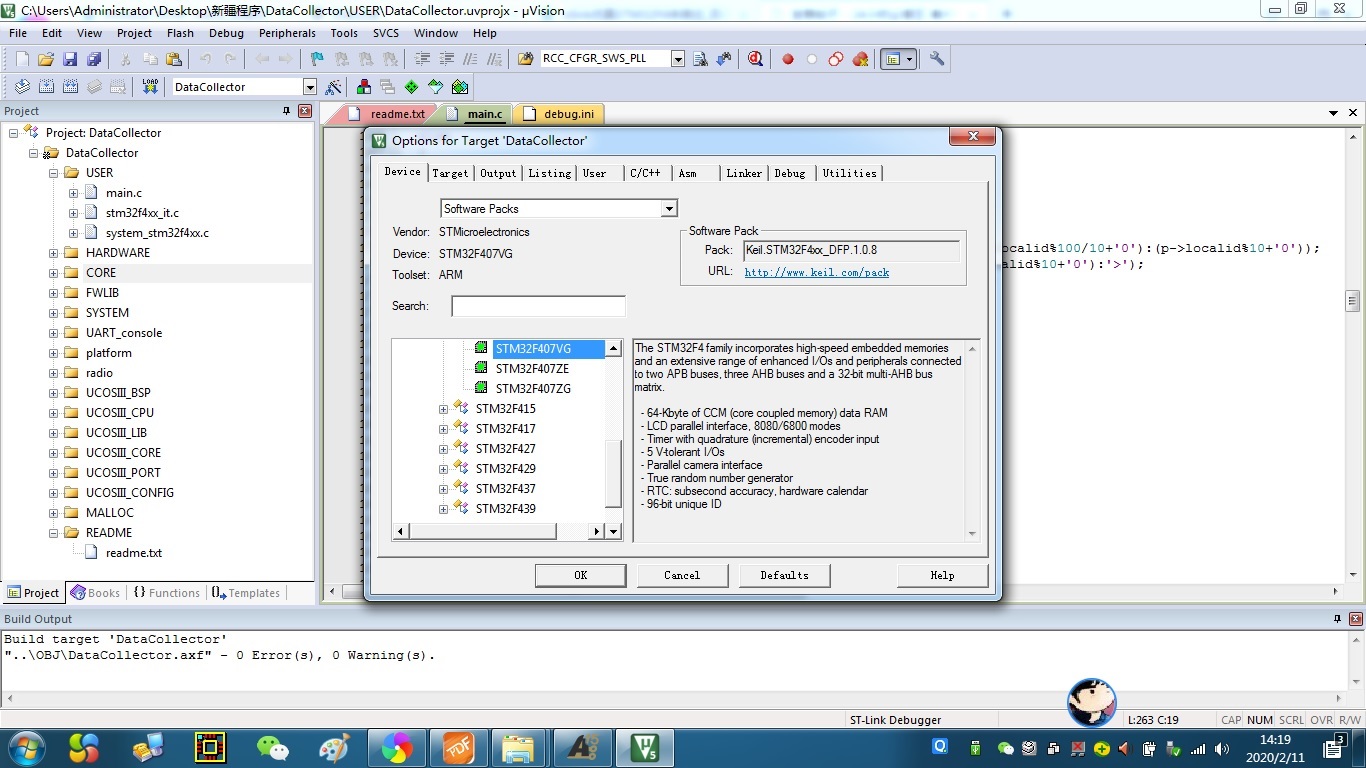
Task: Click the Save All icon
Action: [94, 59]
